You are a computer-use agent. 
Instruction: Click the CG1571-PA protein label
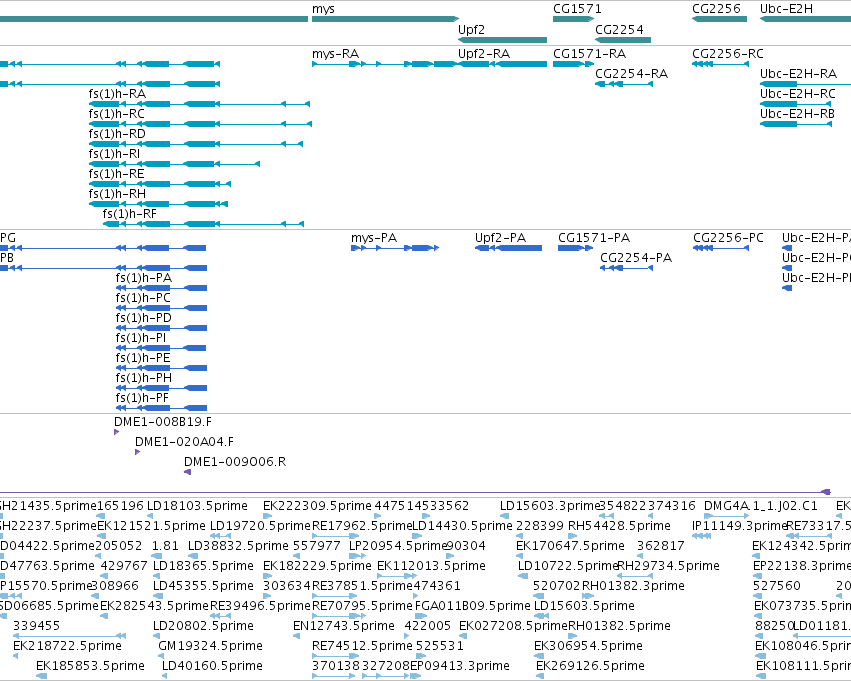594,238
